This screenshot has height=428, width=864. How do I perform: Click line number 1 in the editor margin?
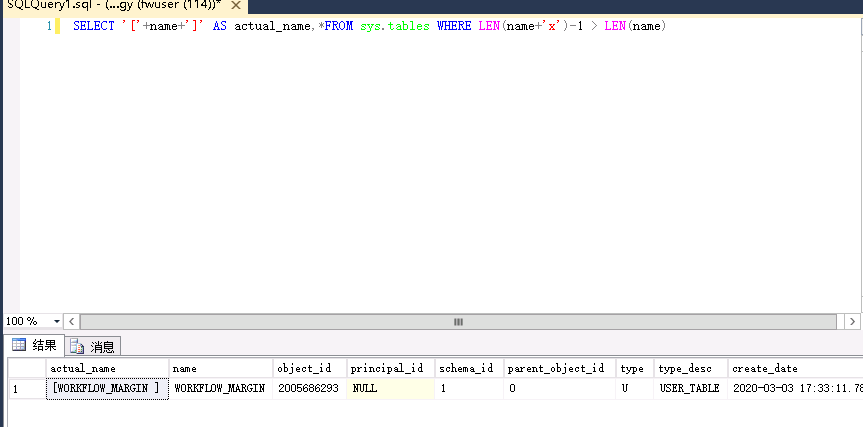pyautogui.click(x=50, y=26)
